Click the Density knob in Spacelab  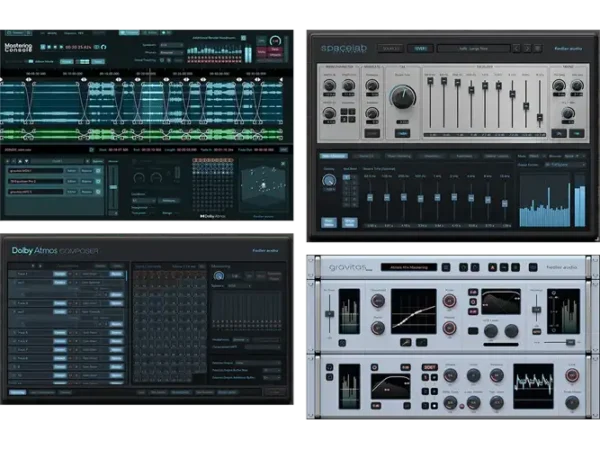[329, 181]
